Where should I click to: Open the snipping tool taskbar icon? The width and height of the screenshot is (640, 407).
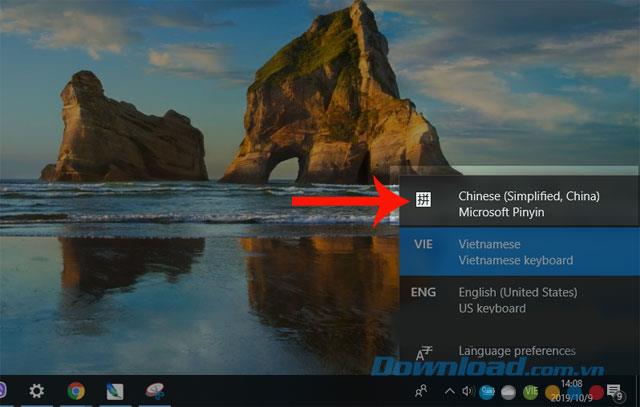pyautogui.click(x=155, y=391)
